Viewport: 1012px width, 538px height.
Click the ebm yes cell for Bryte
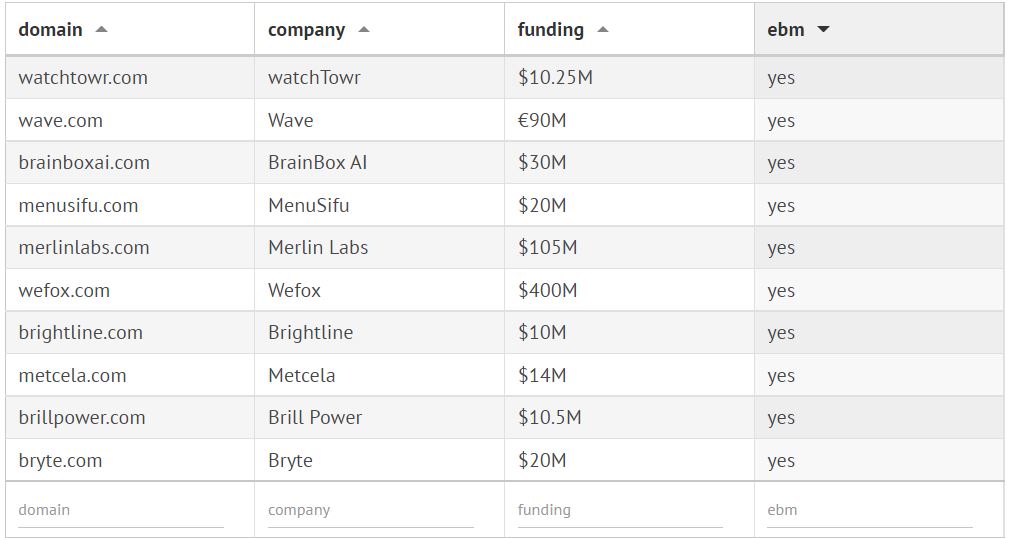point(781,461)
